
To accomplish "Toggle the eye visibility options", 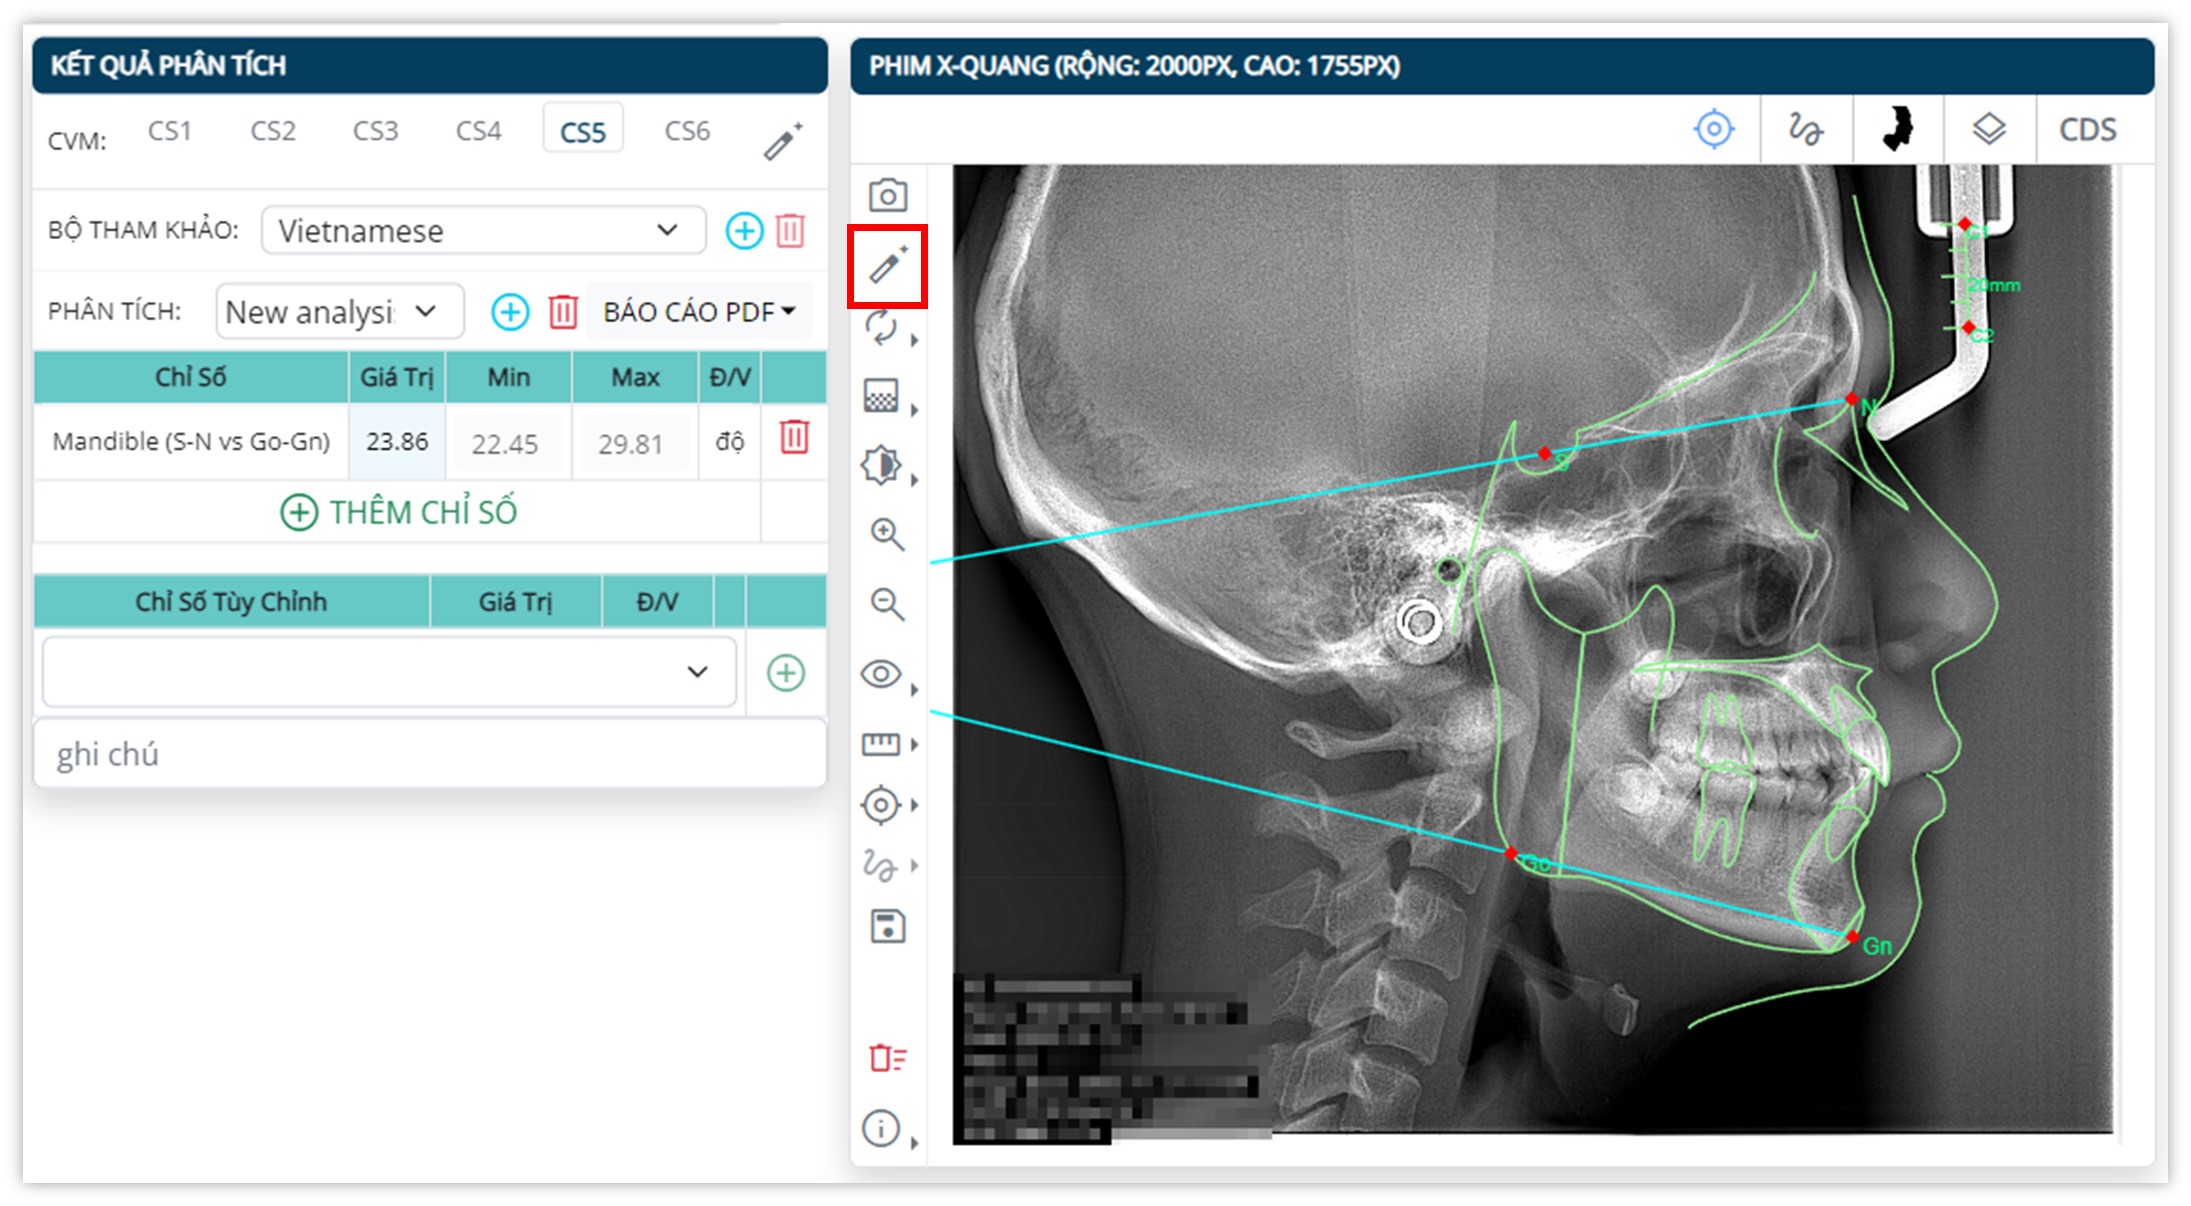I will [x=881, y=674].
